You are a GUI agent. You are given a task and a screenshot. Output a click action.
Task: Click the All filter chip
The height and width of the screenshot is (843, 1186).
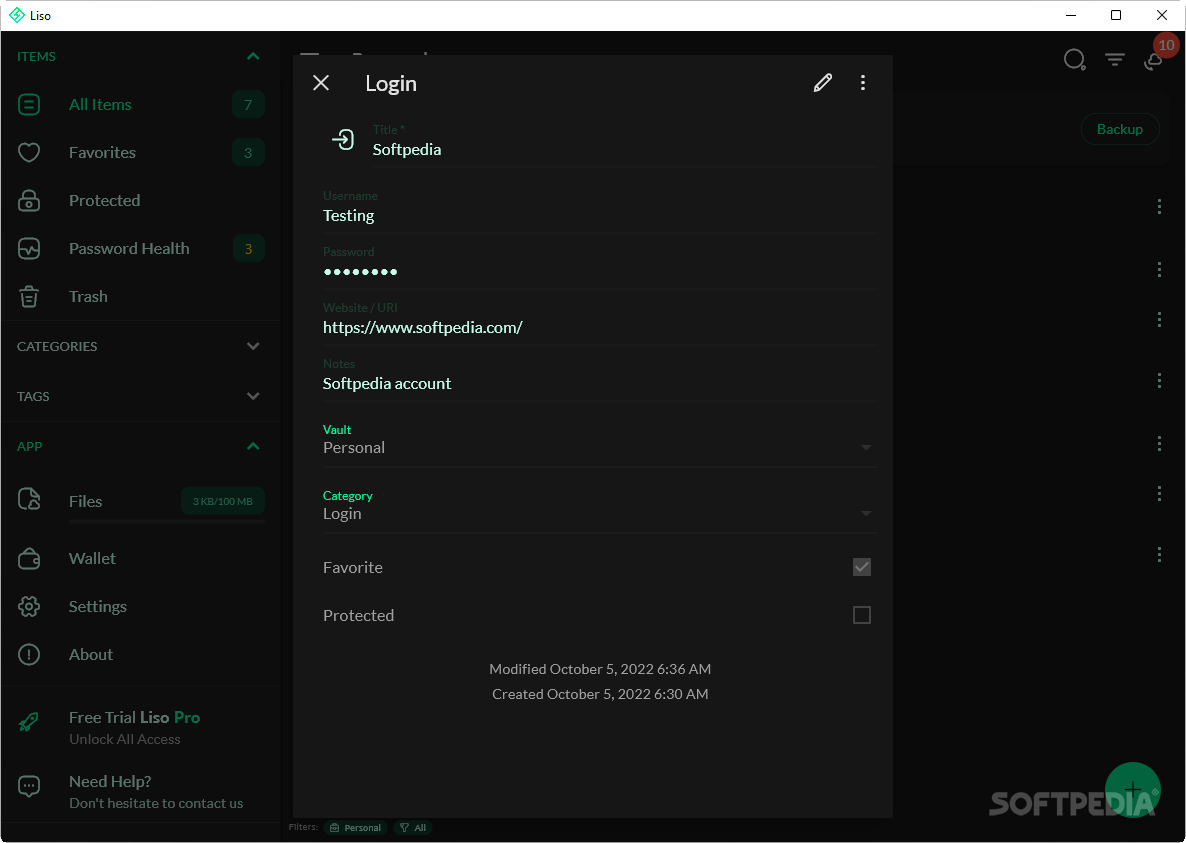pos(413,828)
